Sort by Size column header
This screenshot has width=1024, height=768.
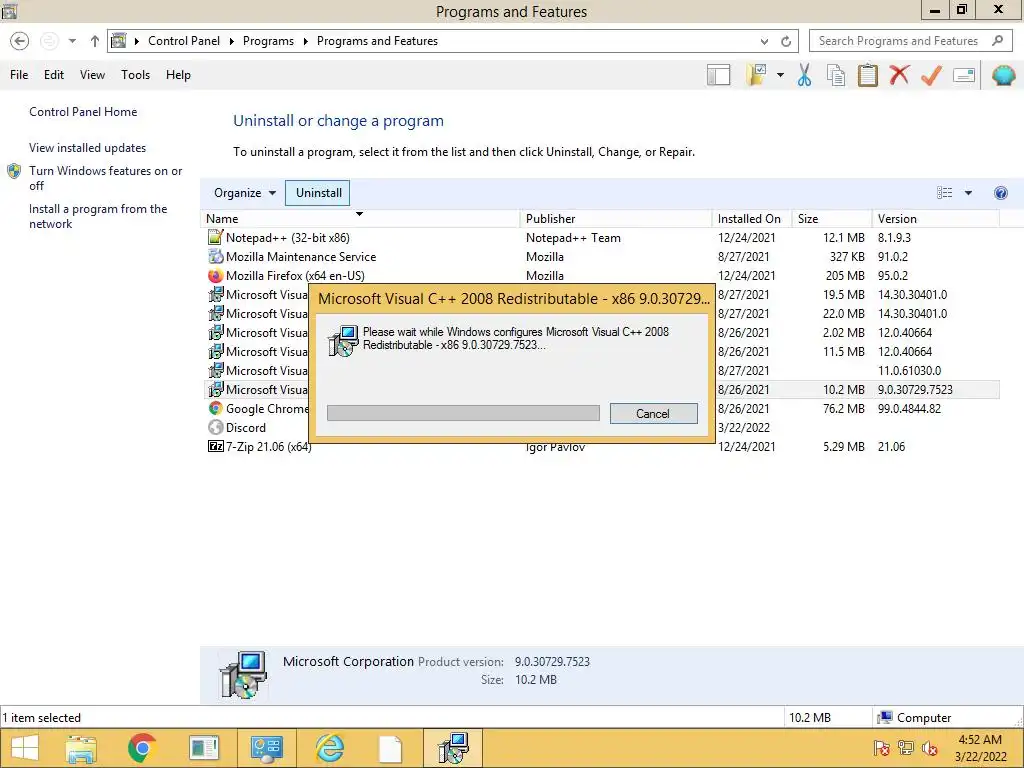[832, 219]
